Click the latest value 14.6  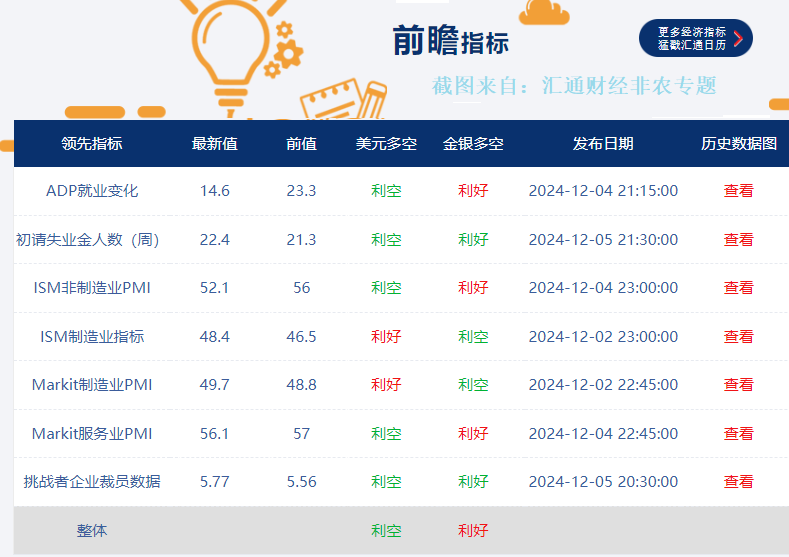[x=214, y=191]
